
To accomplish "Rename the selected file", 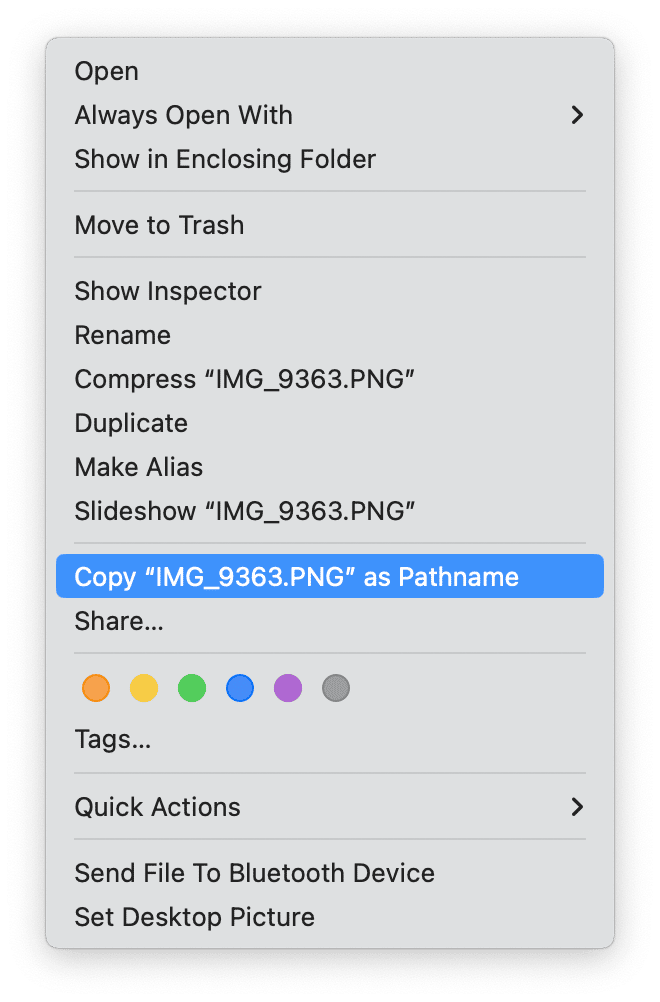I will tap(123, 335).
